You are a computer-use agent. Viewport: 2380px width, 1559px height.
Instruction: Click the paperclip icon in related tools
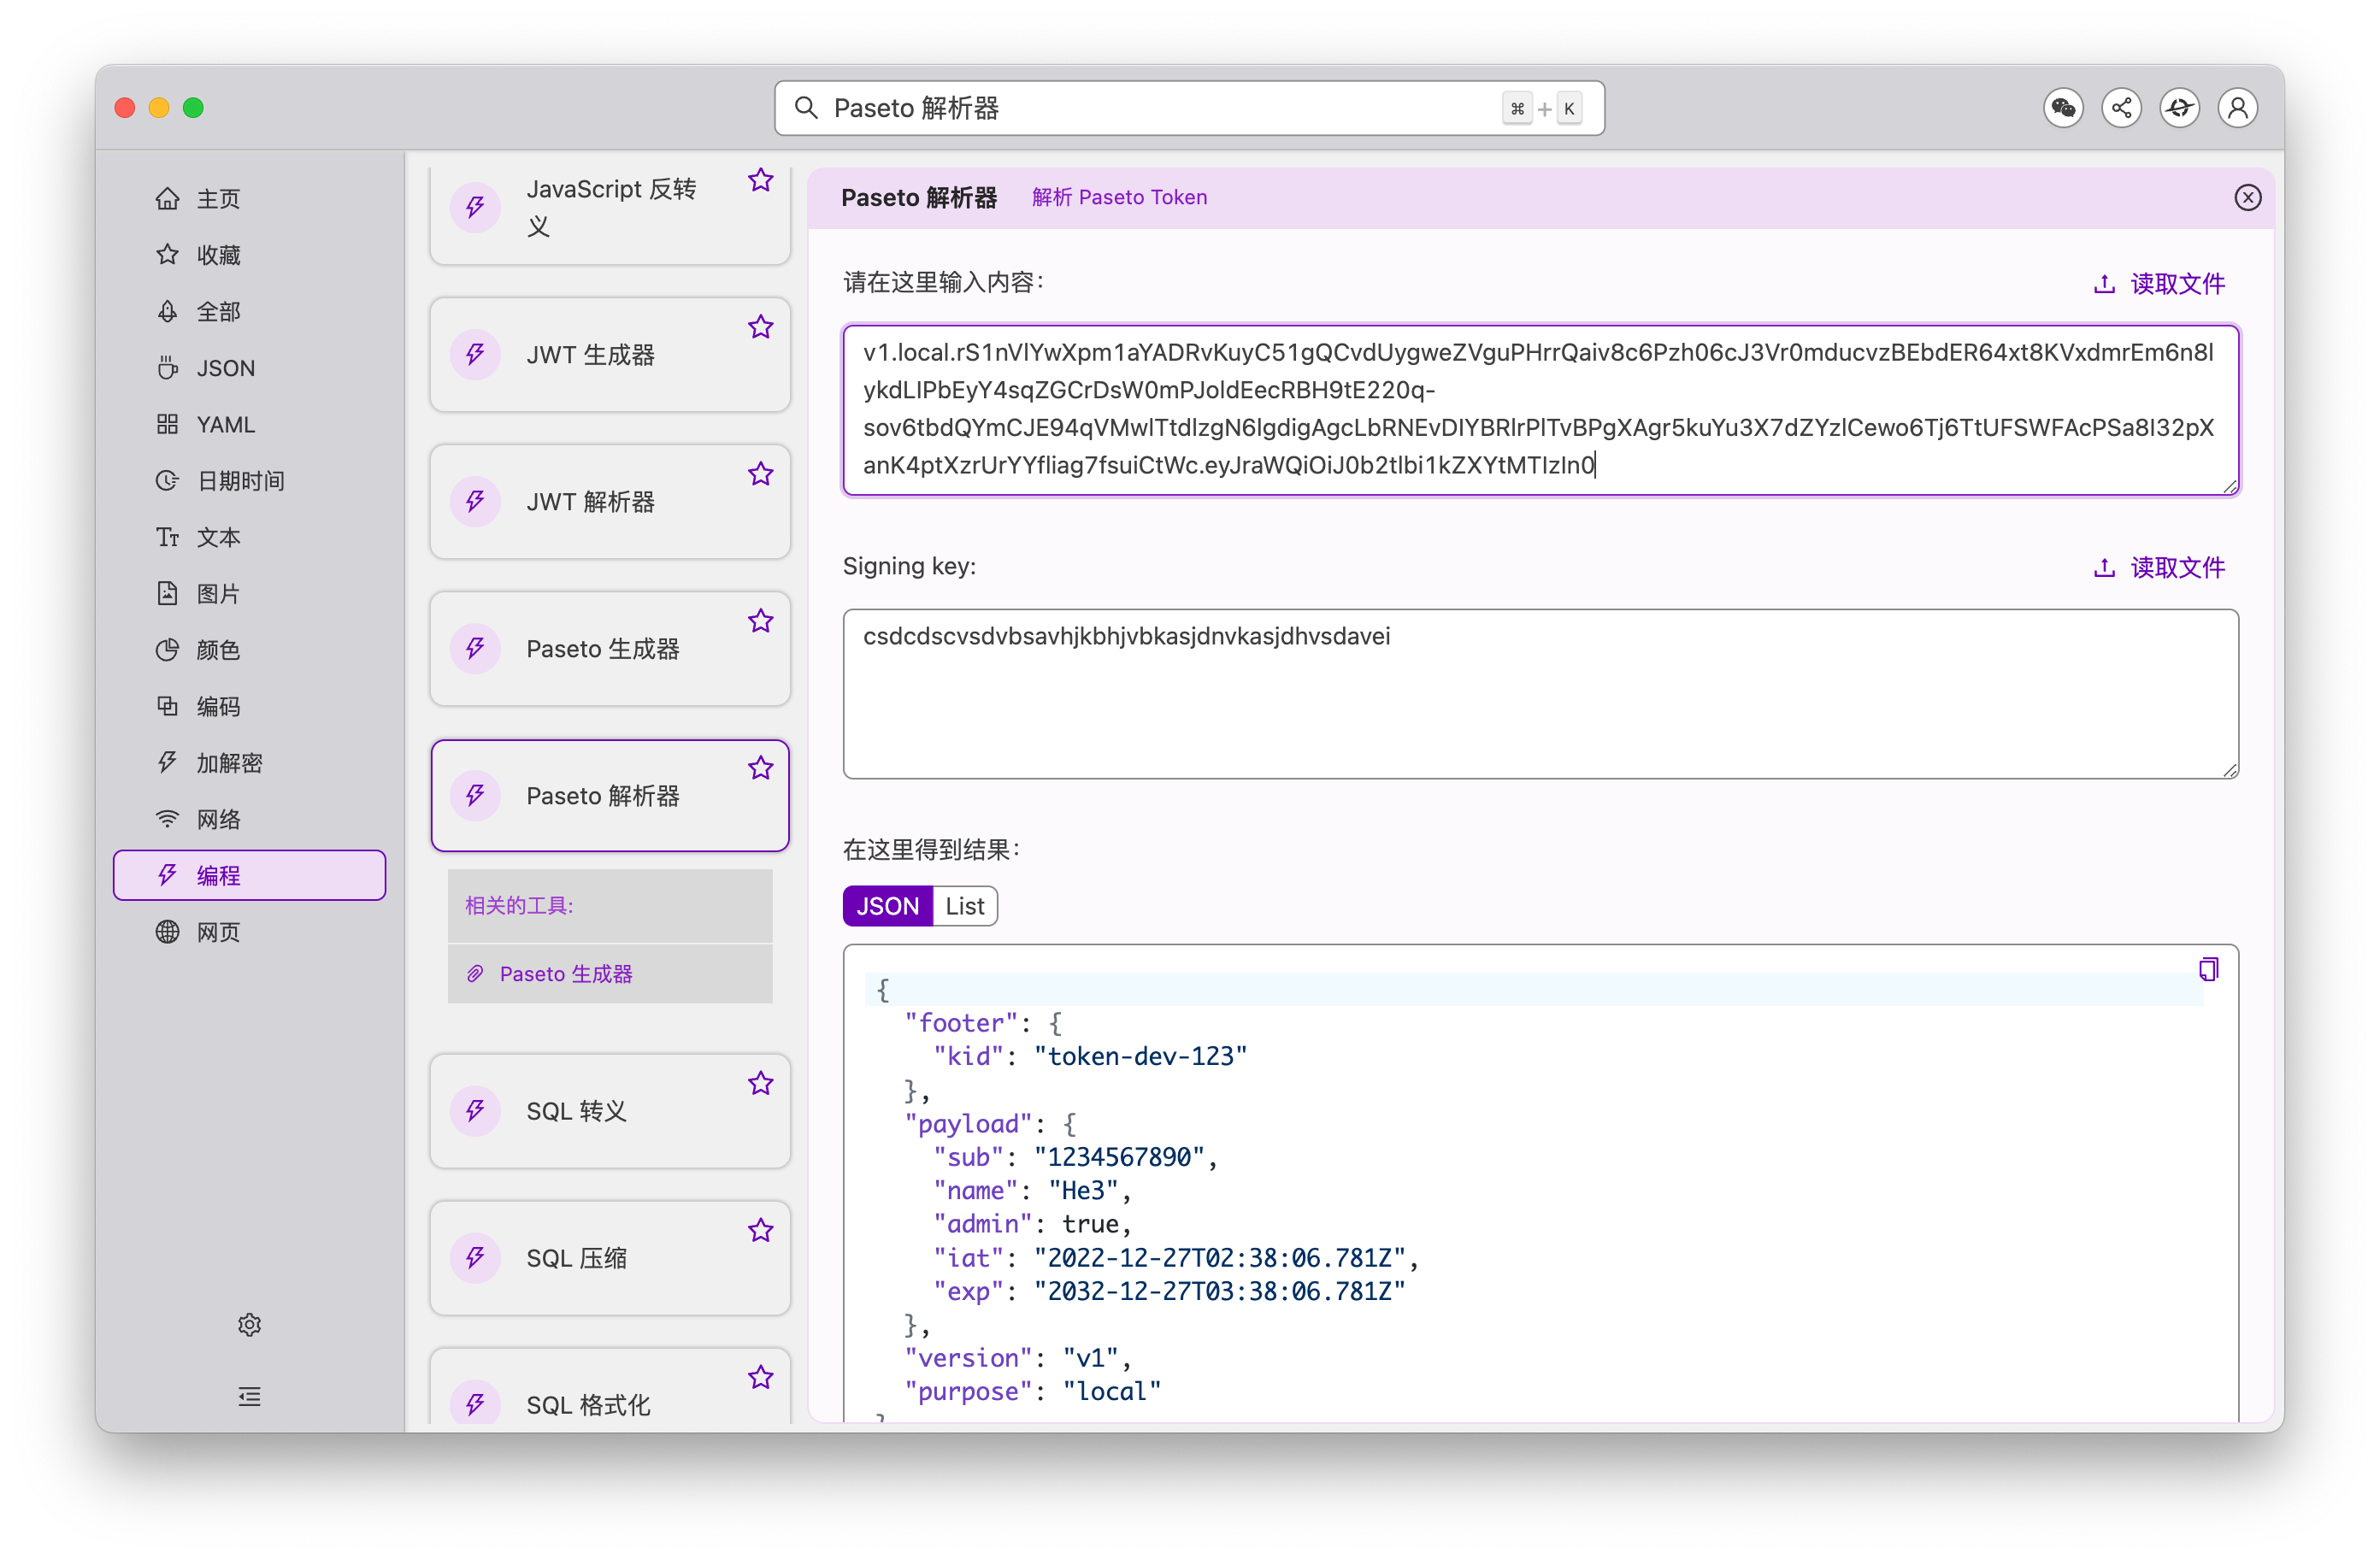click(x=476, y=974)
